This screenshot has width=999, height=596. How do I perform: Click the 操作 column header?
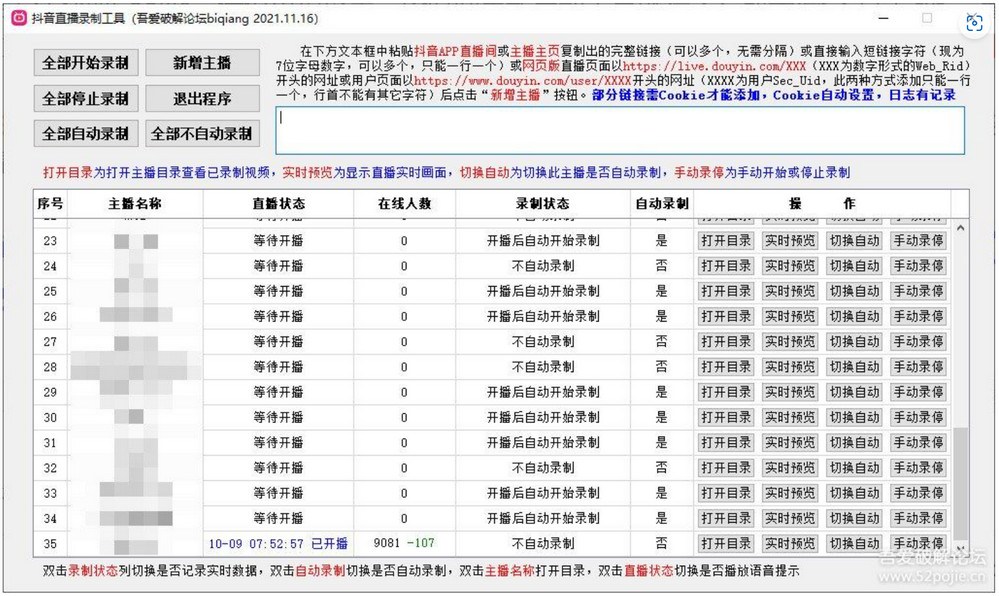(x=822, y=204)
